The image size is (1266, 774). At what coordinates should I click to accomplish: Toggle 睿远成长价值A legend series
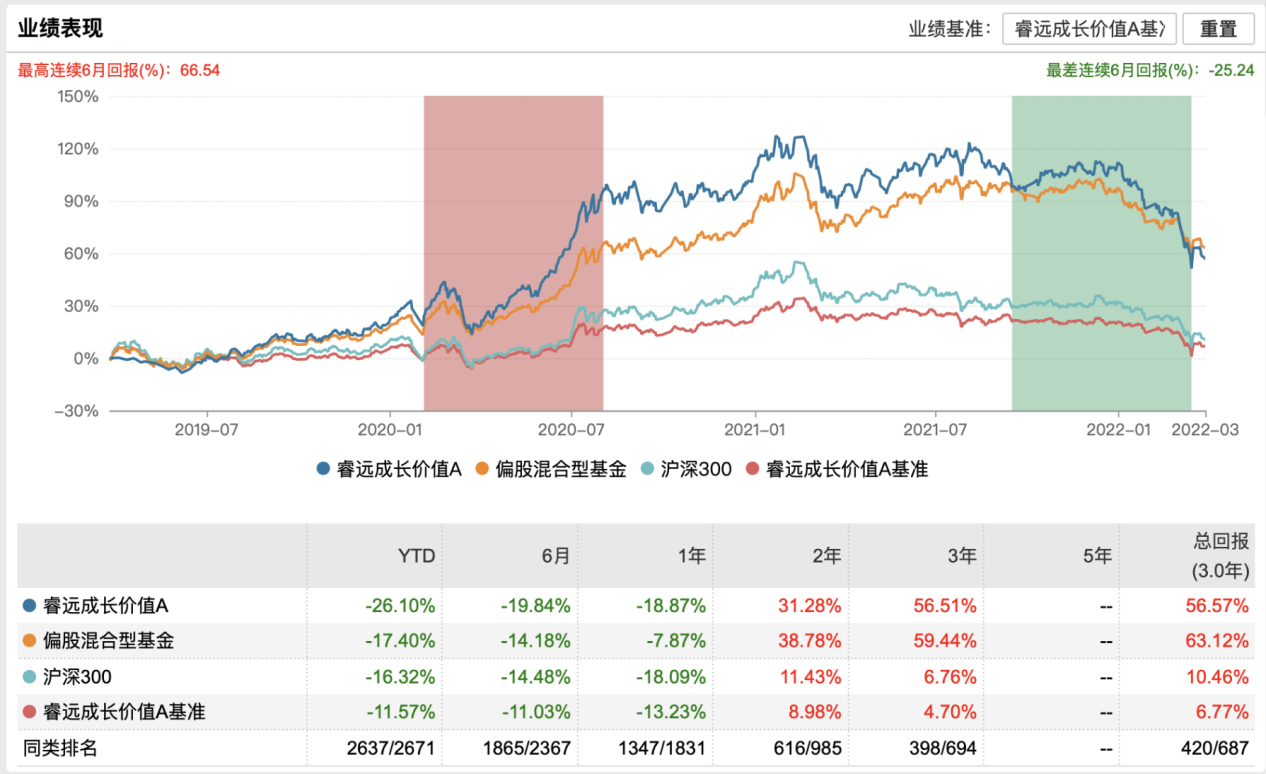[388, 469]
